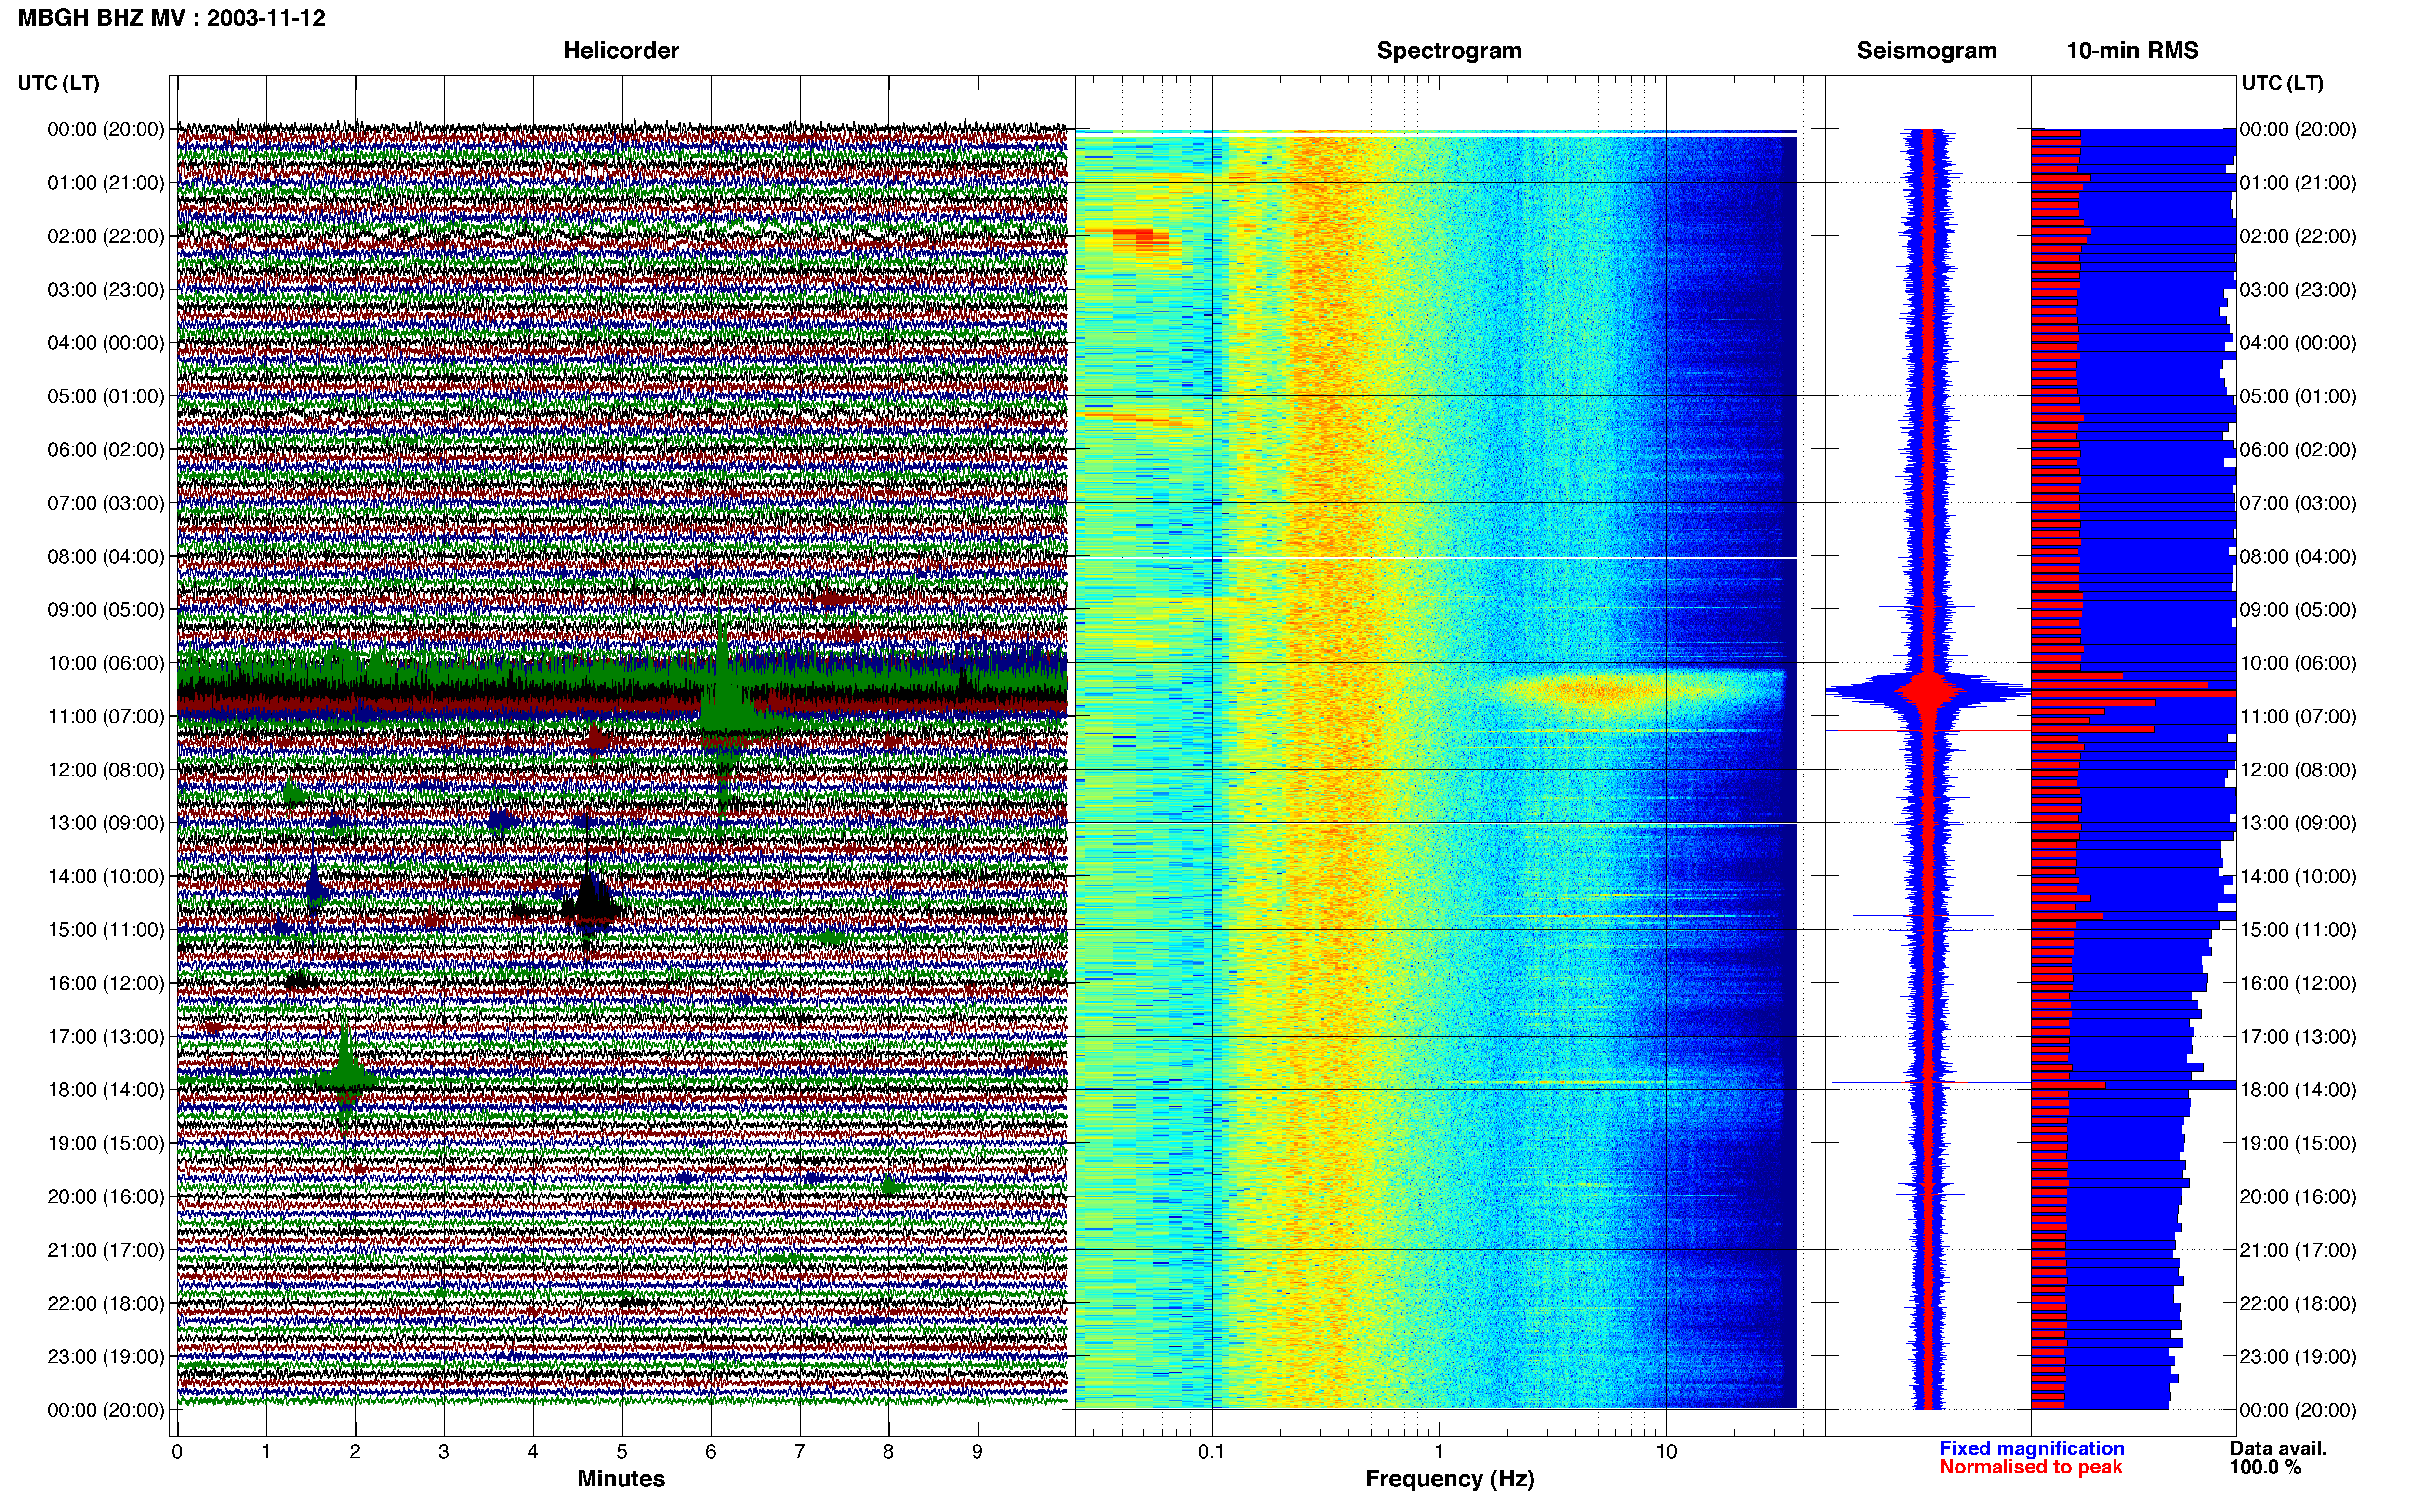The image size is (2418, 1512).
Task: Click the '0.1' tick on the frequency axis
Action: 1211,1451
